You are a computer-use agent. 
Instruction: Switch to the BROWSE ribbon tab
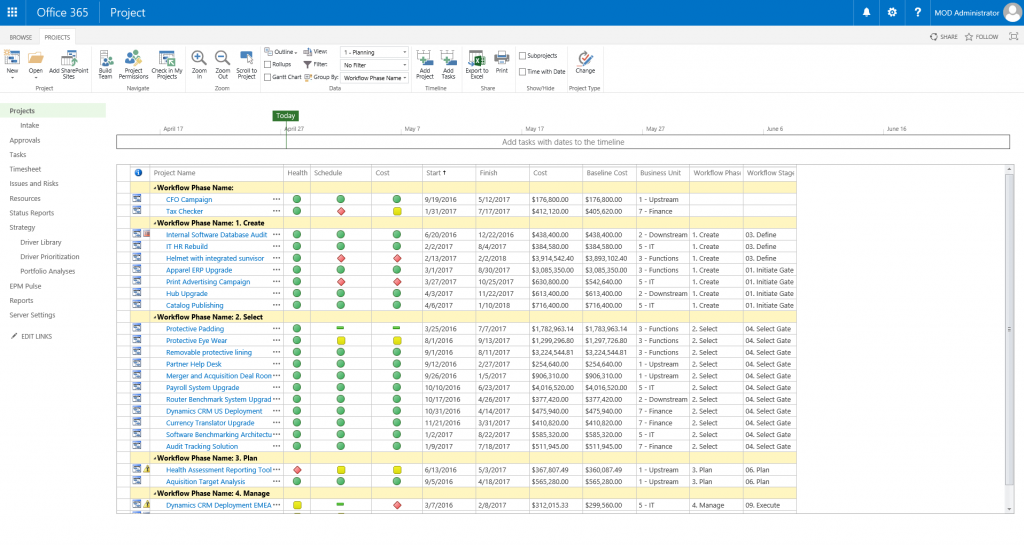(21, 37)
